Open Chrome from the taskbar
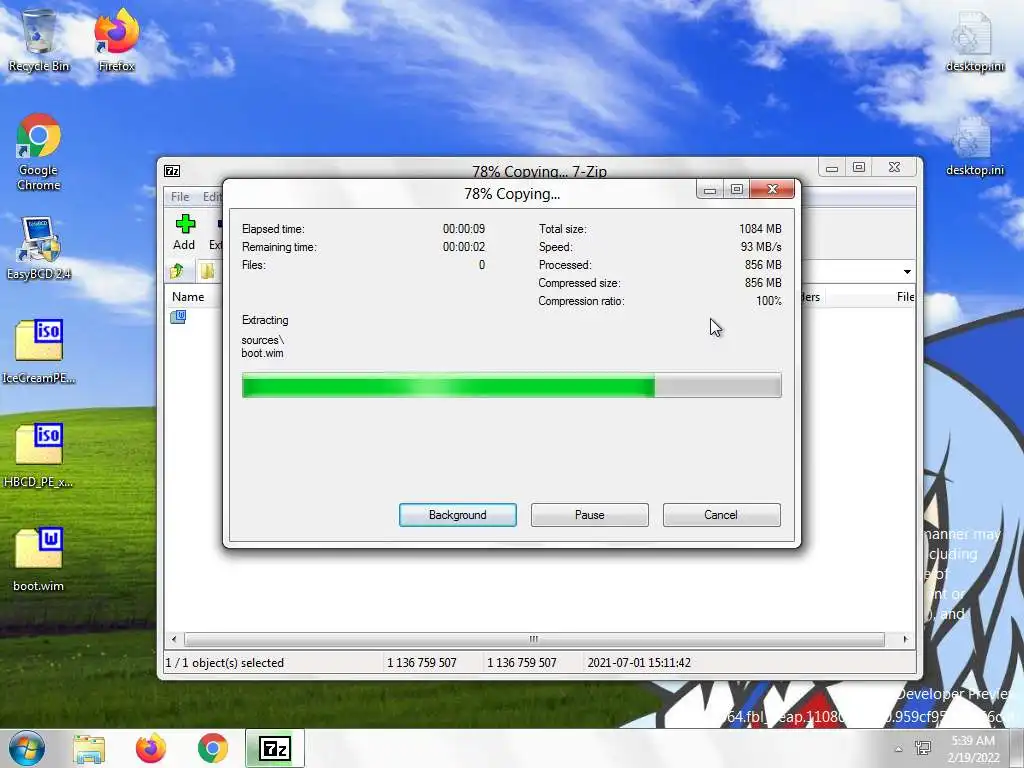Image resolution: width=1024 pixels, height=768 pixels. click(212, 748)
